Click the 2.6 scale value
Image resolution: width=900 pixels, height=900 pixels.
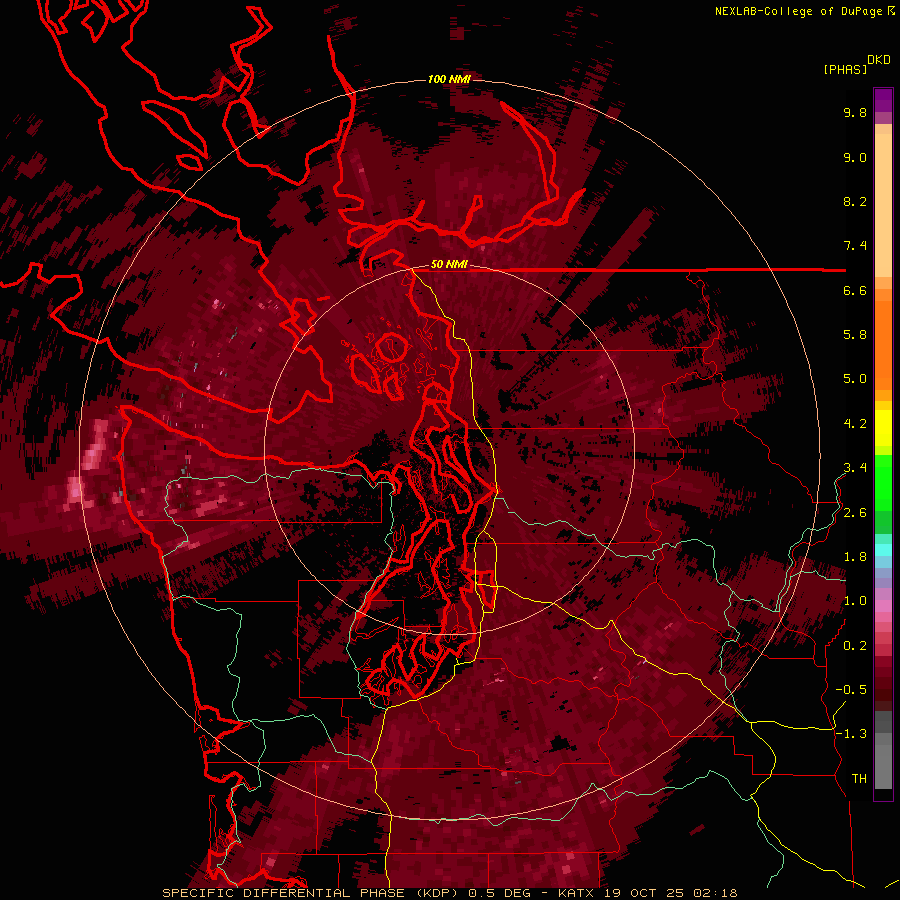click(855, 513)
